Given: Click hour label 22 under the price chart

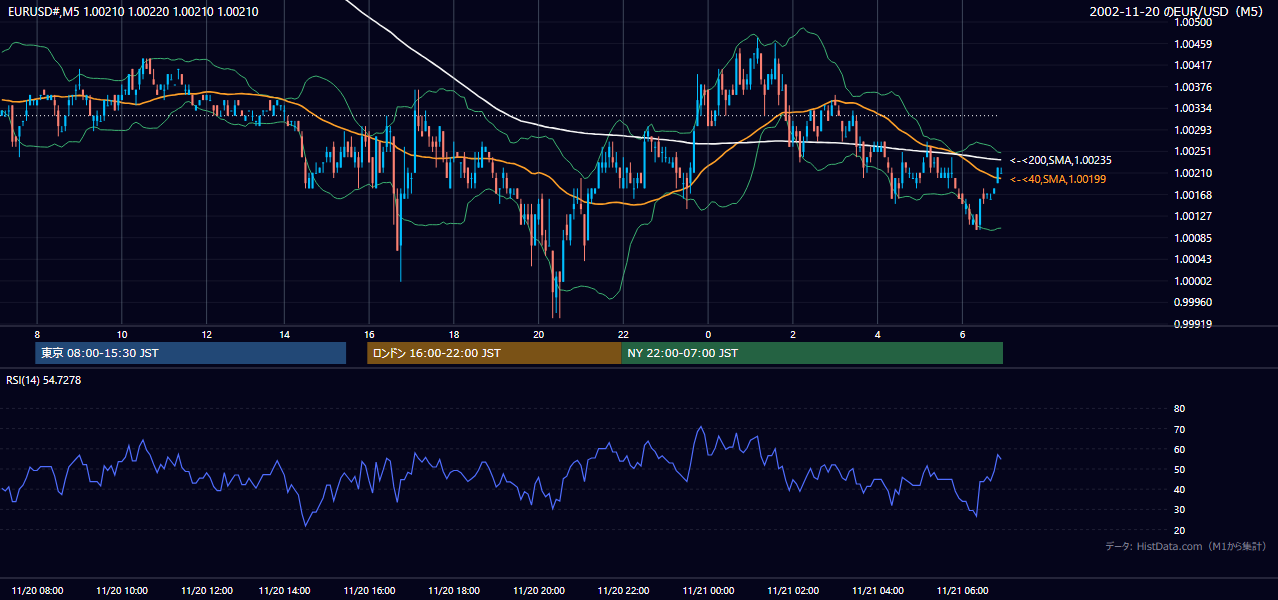Looking at the screenshot, I should click(623, 333).
